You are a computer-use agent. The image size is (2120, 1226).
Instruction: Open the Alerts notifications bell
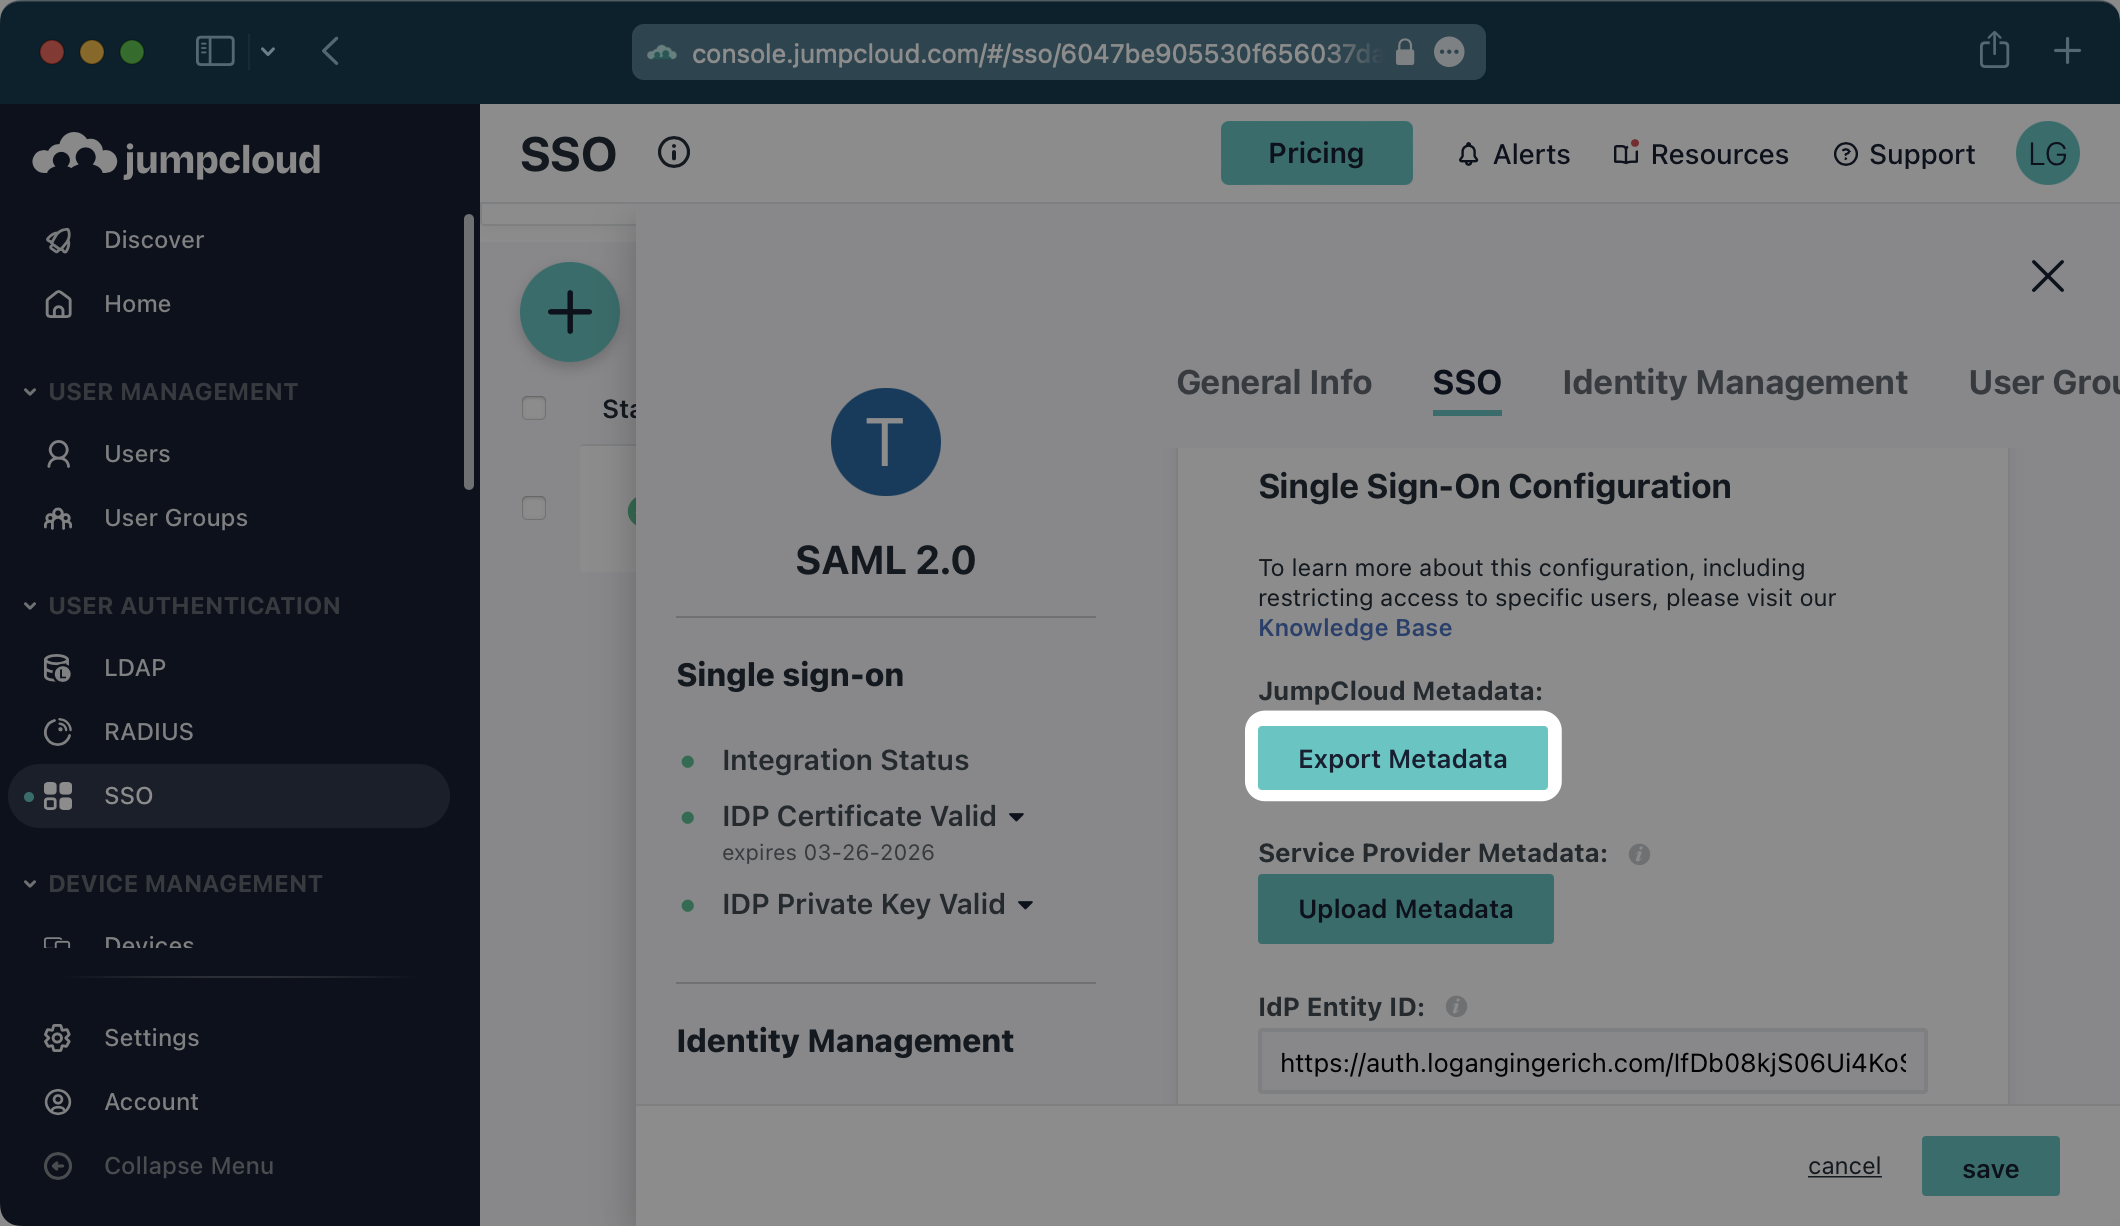tap(1468, 153)
